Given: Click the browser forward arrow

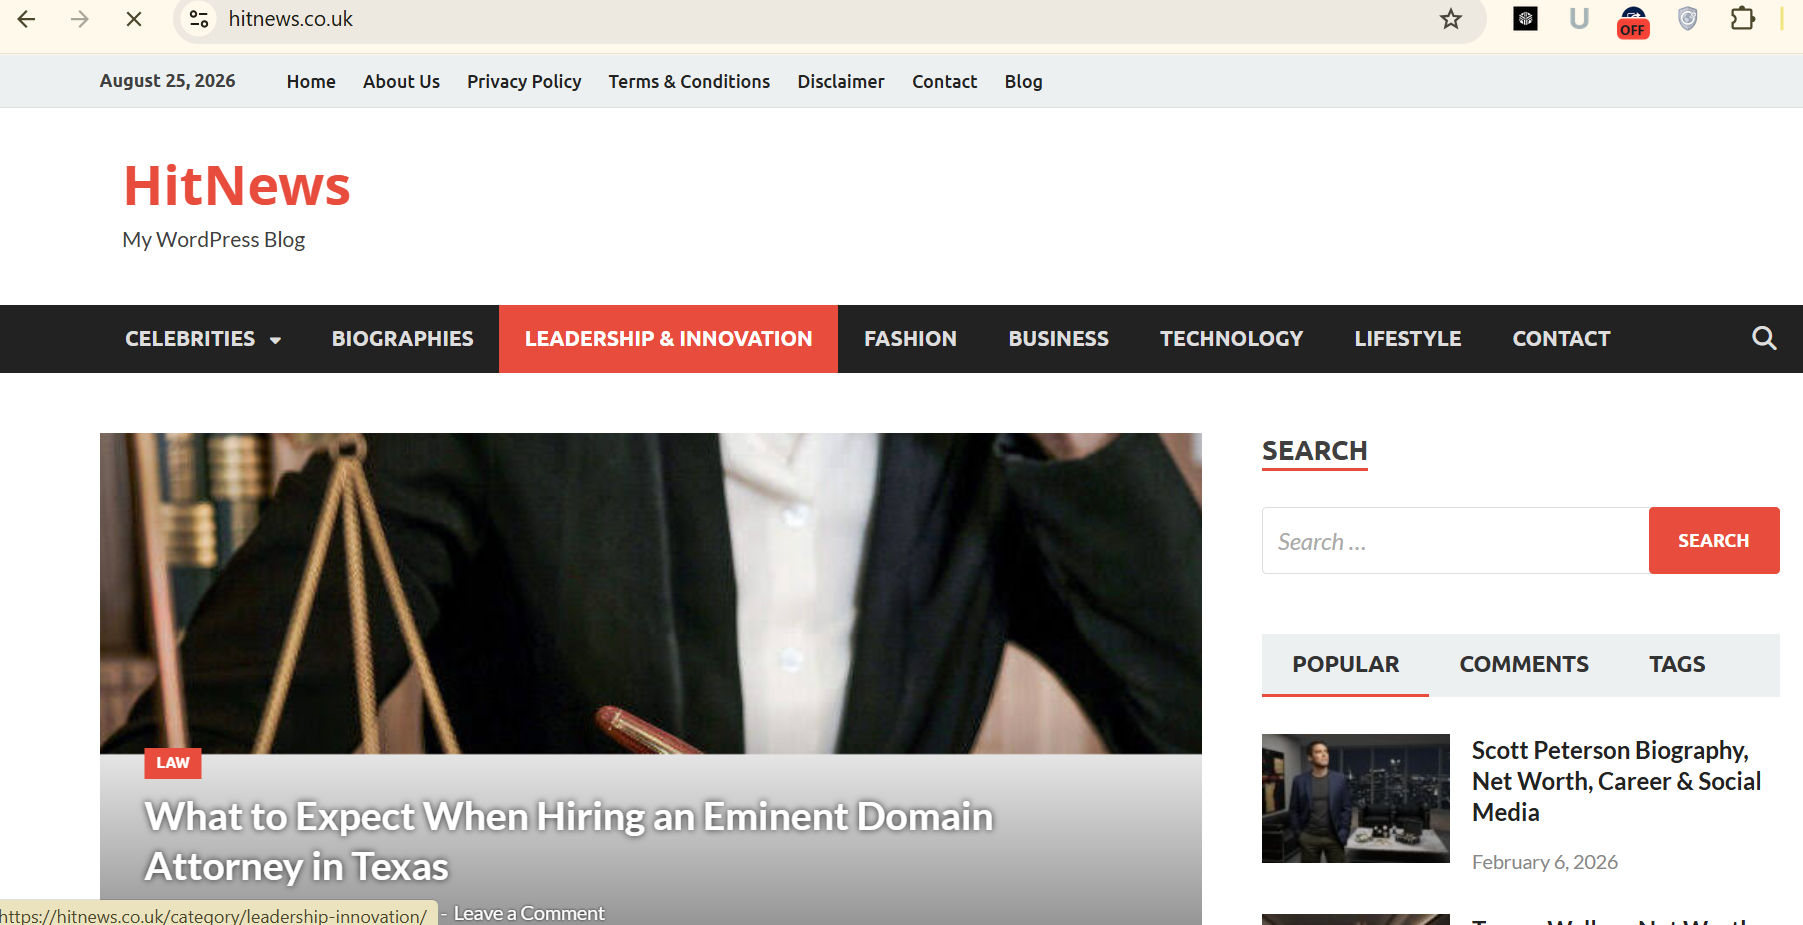Looking at the screenshot, I should tap(80, 19).
